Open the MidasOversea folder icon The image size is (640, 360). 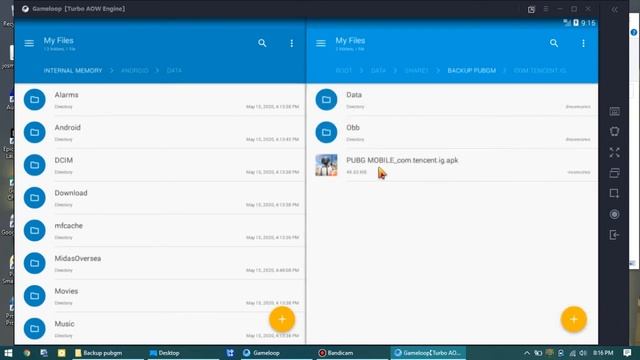pos(35,263)
